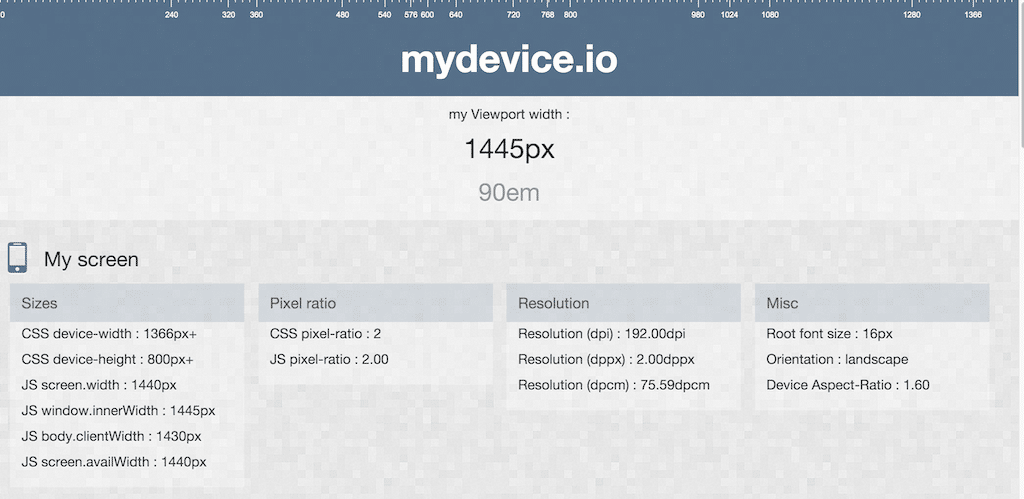Viewport: 1024px width, 499px height.
Task: Click the Misc panel header
Action: [871, 303]
